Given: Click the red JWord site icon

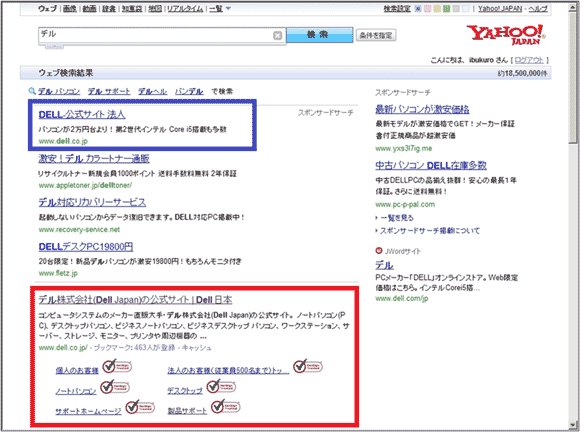Looking at the screenshot, I should coord(378,251).
